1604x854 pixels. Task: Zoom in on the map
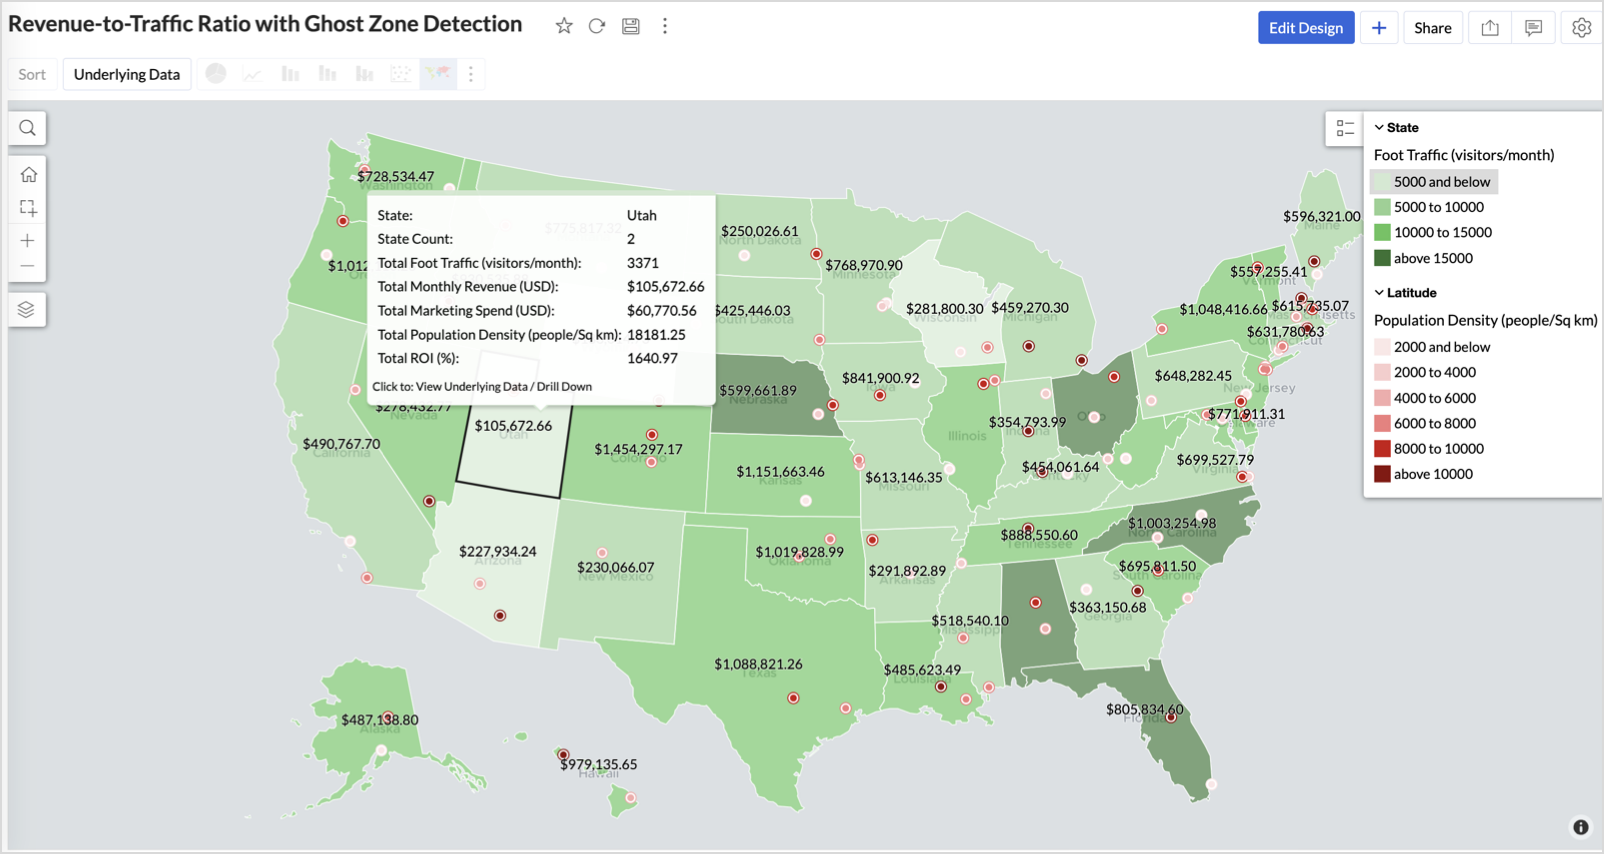click(28, 241)
